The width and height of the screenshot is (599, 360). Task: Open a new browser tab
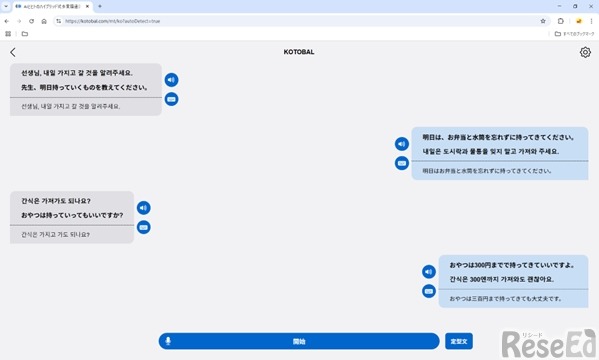[x=100, y=6]
